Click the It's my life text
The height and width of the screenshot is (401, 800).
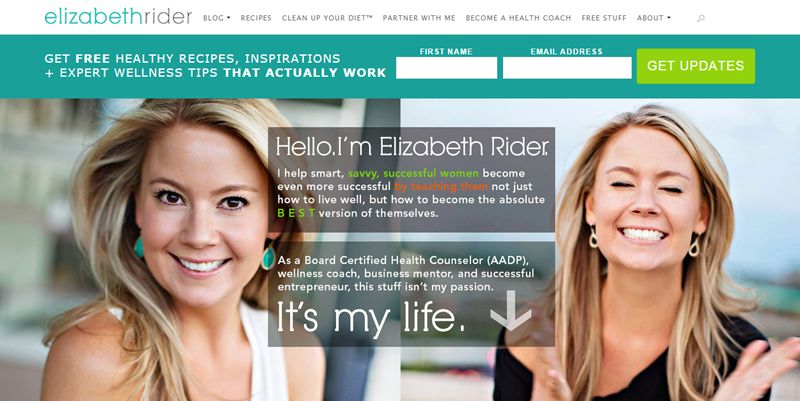pos(371,317)
